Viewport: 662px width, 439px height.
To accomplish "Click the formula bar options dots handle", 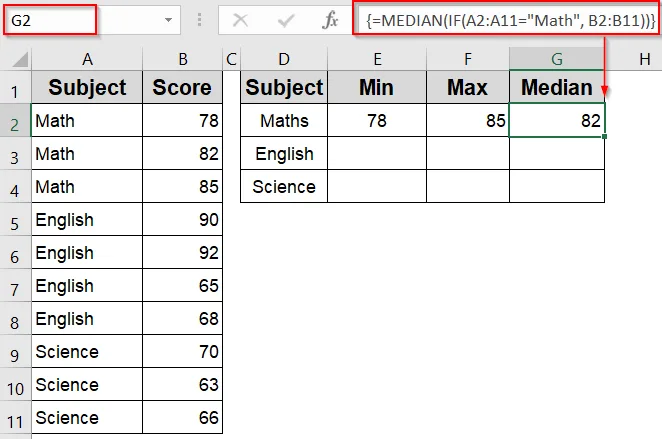I will 199,20.
